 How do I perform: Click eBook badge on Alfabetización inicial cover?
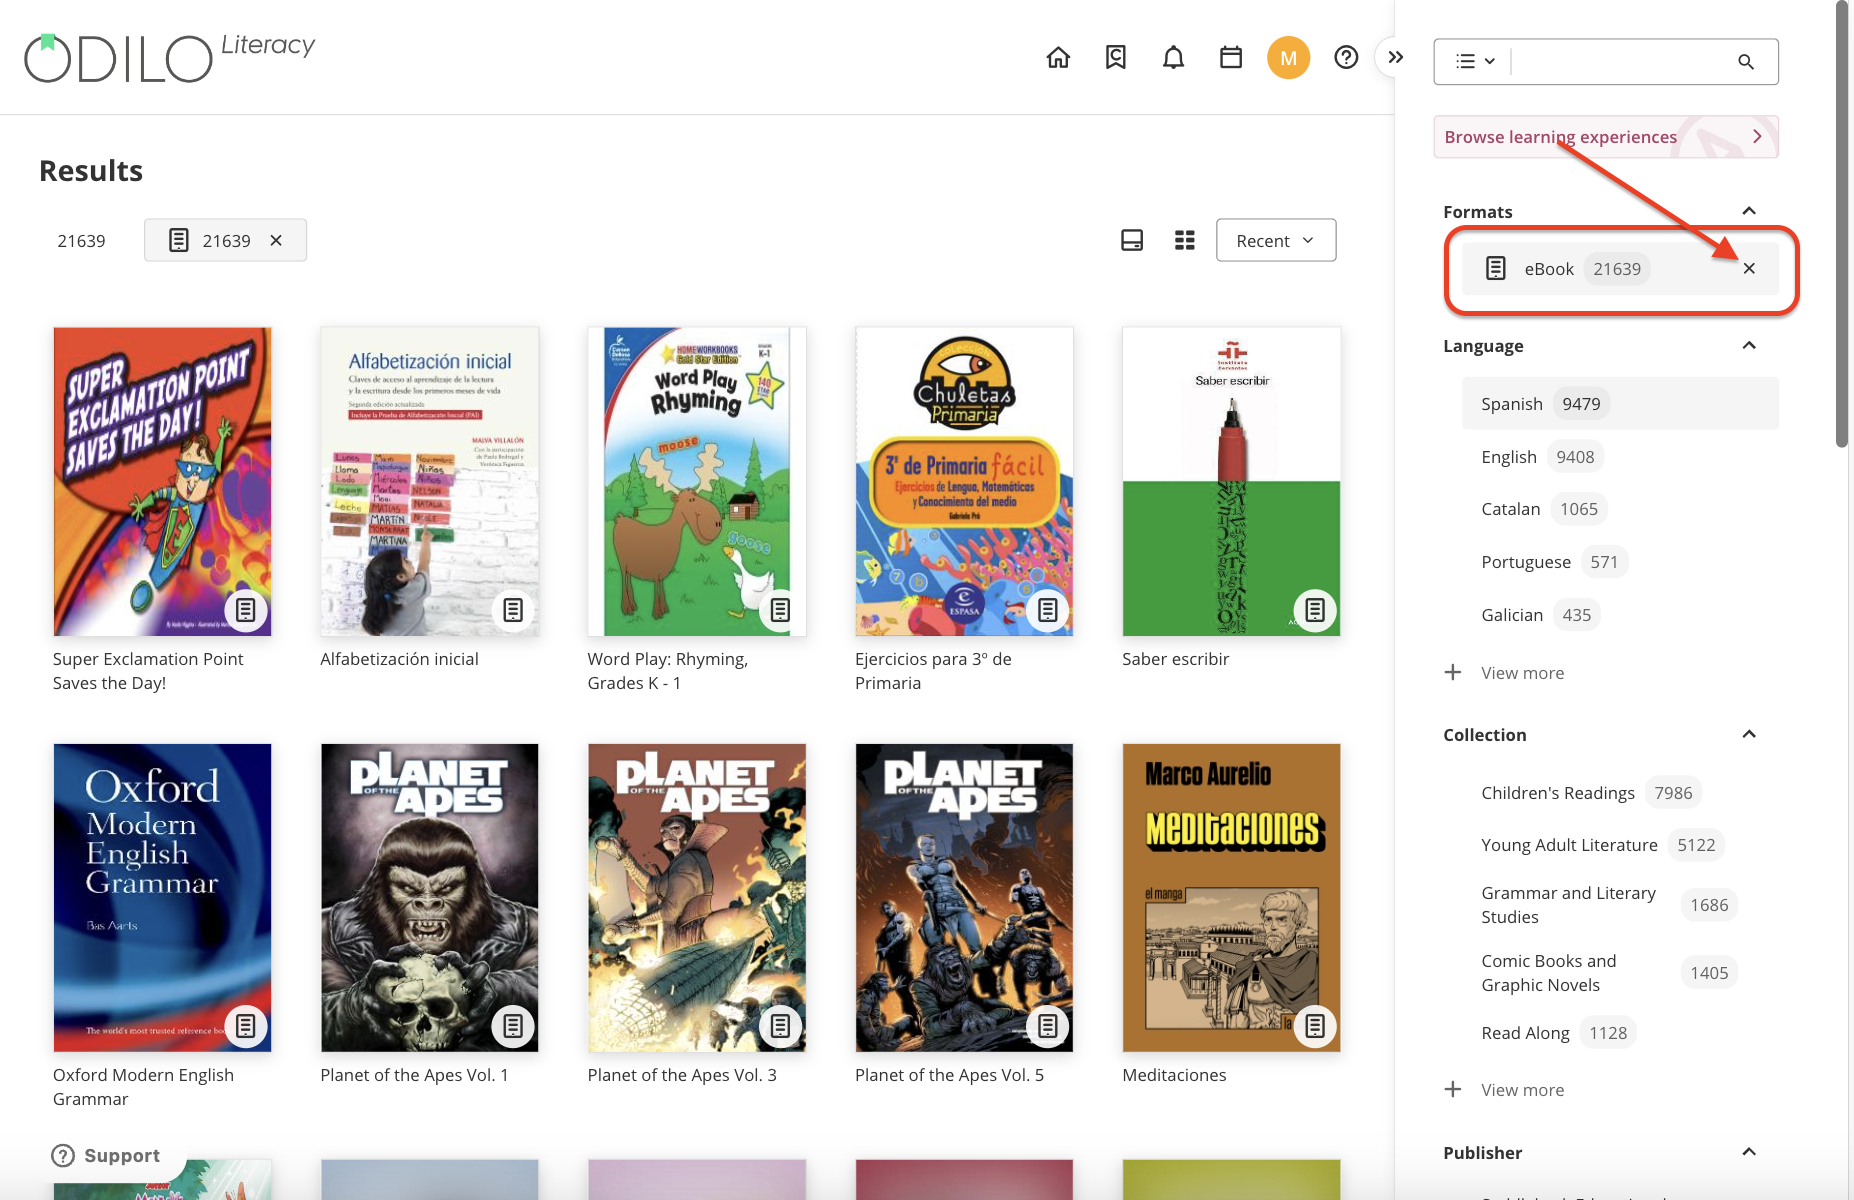point(513,610)
